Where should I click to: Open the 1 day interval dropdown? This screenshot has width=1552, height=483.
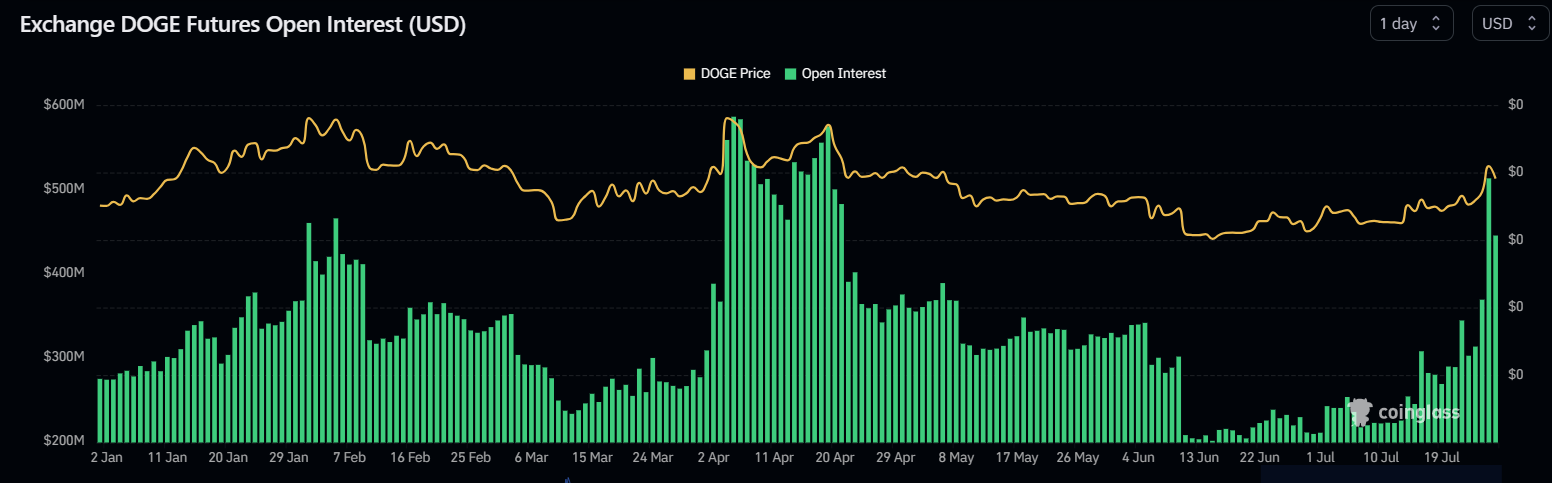pyautogui.click(x=1411, y=24)
